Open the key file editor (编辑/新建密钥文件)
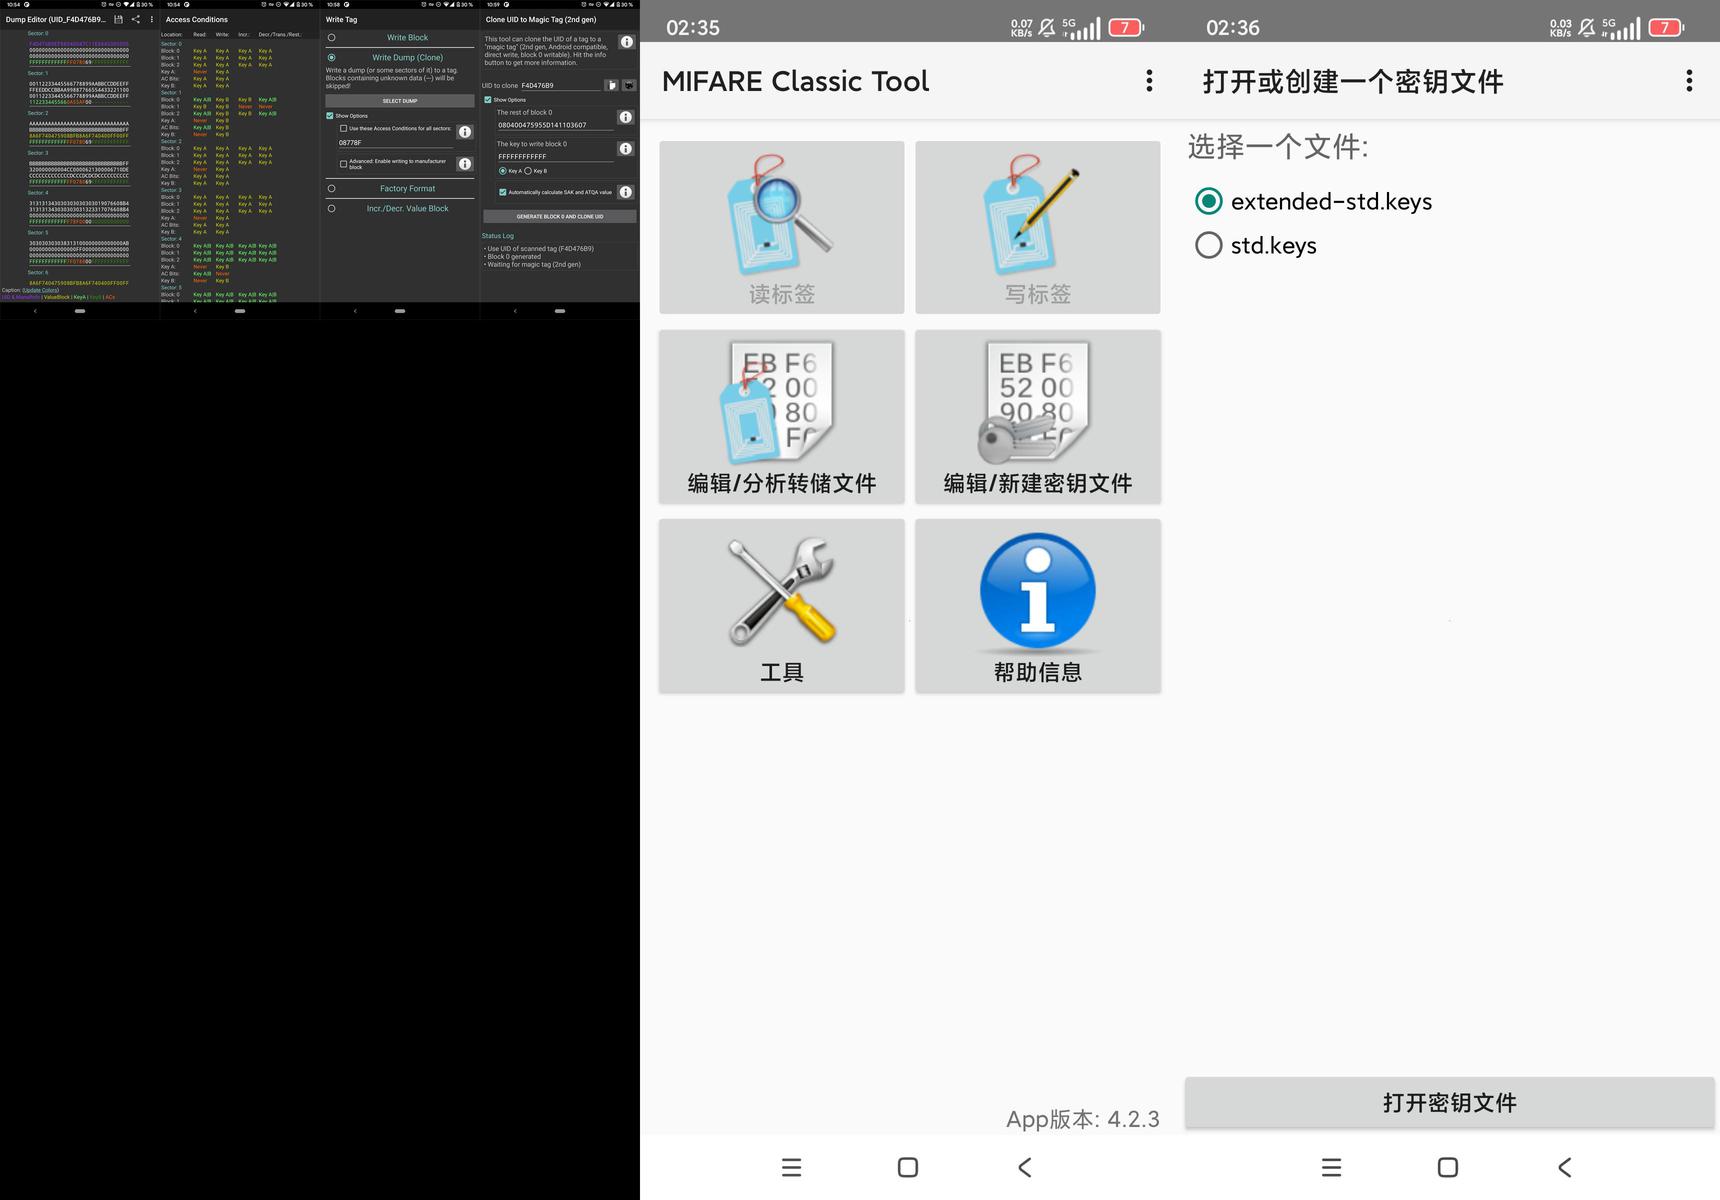The image size is (1720, 1200). click(1037, 416)
